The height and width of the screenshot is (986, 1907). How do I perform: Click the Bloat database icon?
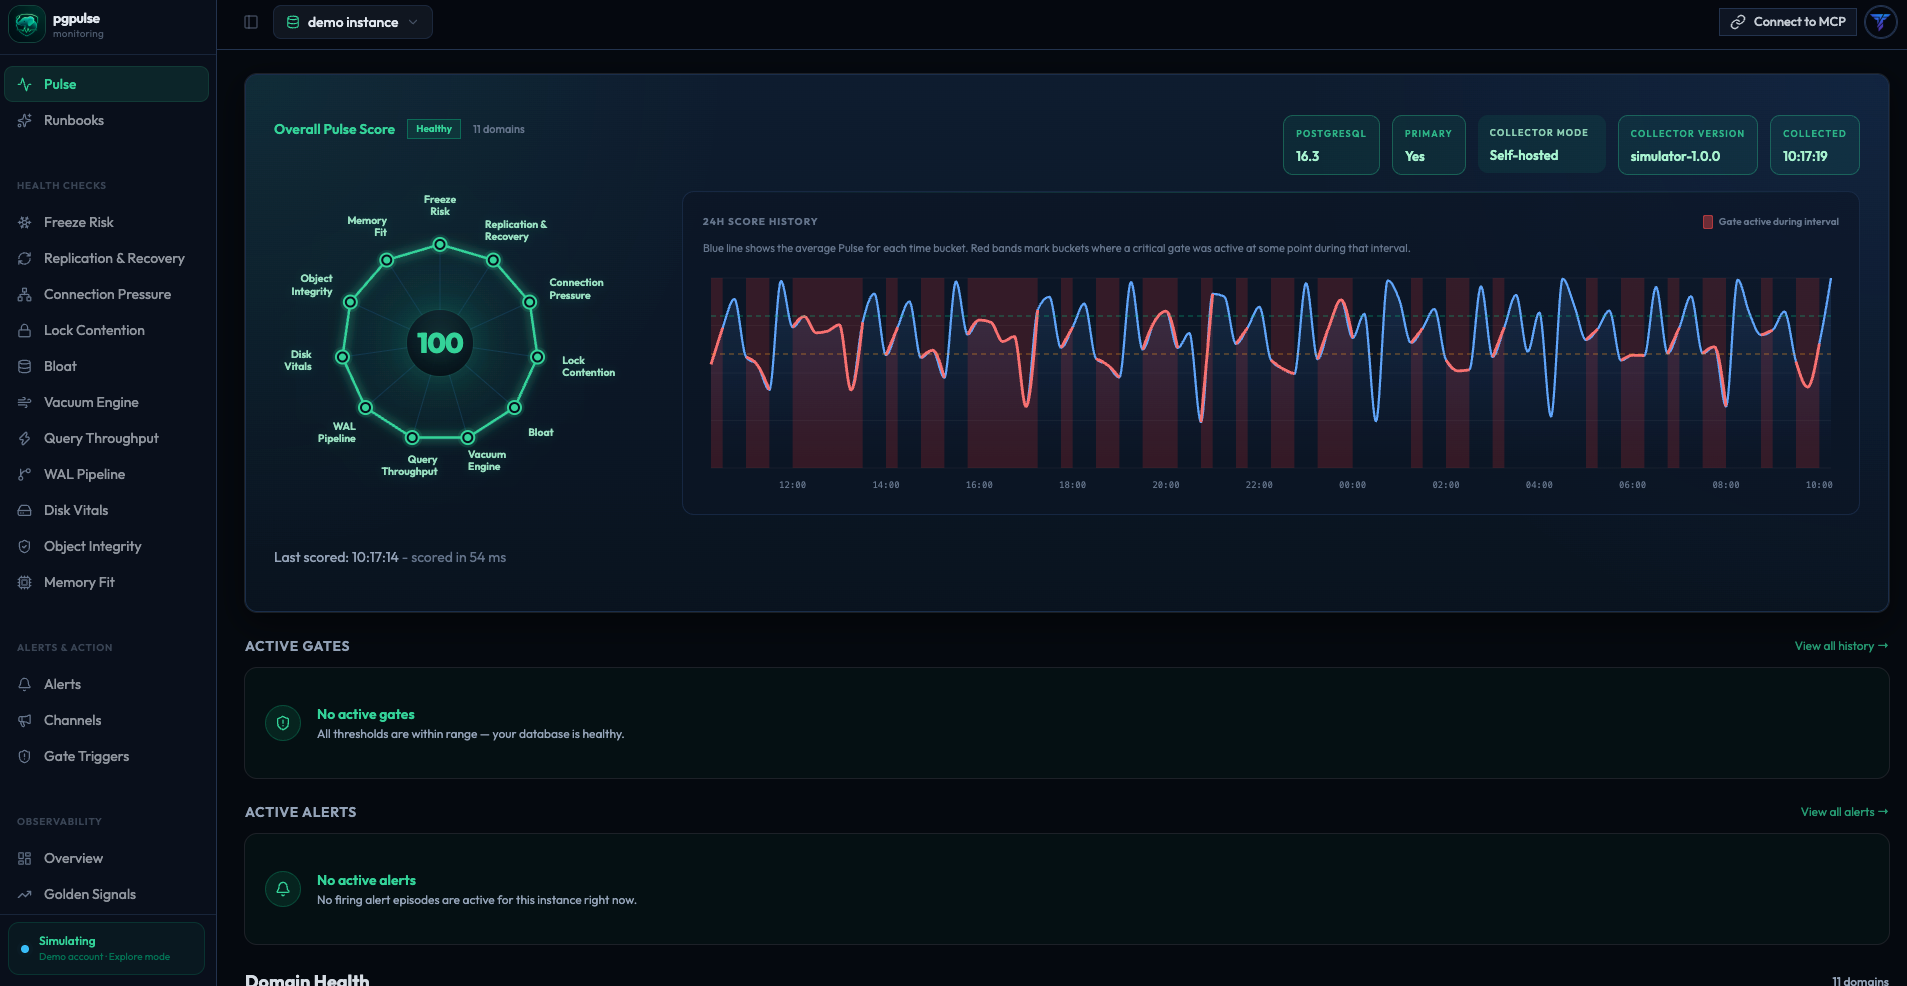pyautogui.click(x=25, y=366)
